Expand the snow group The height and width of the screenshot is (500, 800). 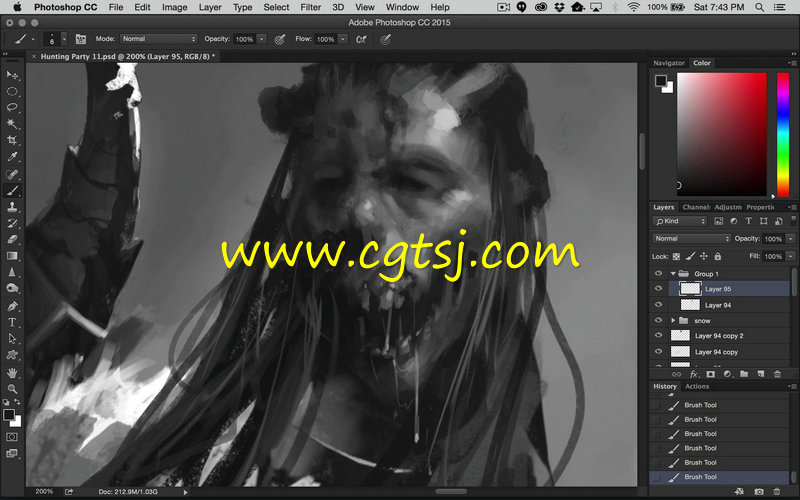[673, 320]
